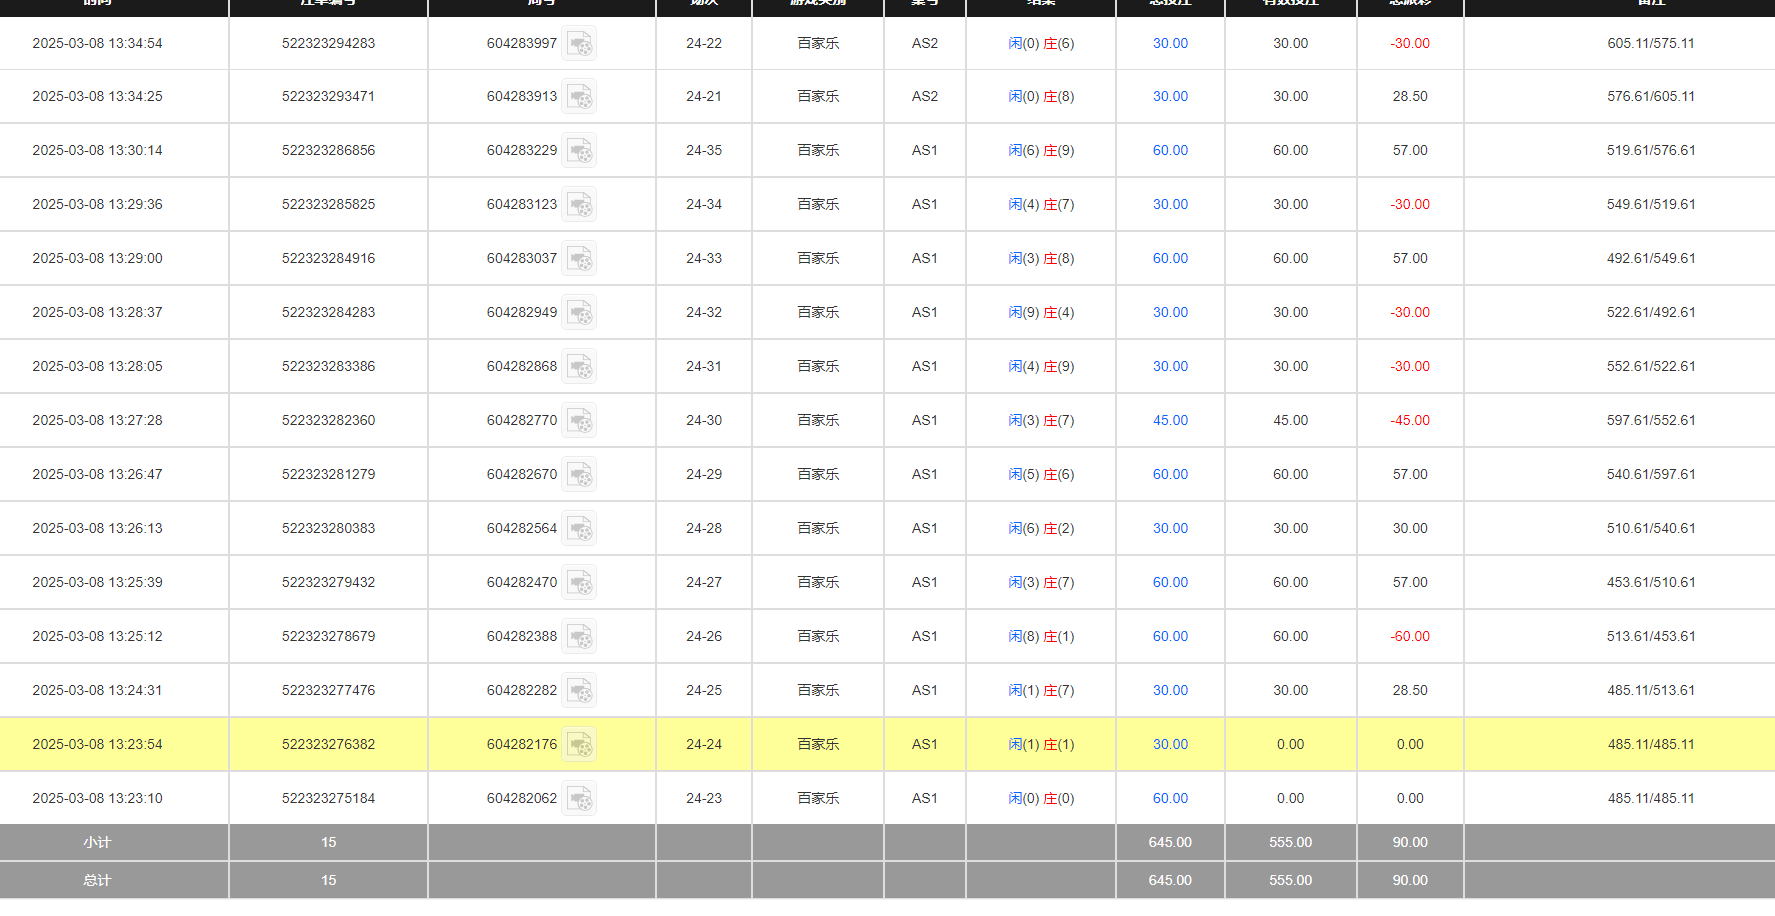Open the 30.00 bet link in highlighted row 24-24
Screen dimensions: 1775x916
[x=1170, y=745]
